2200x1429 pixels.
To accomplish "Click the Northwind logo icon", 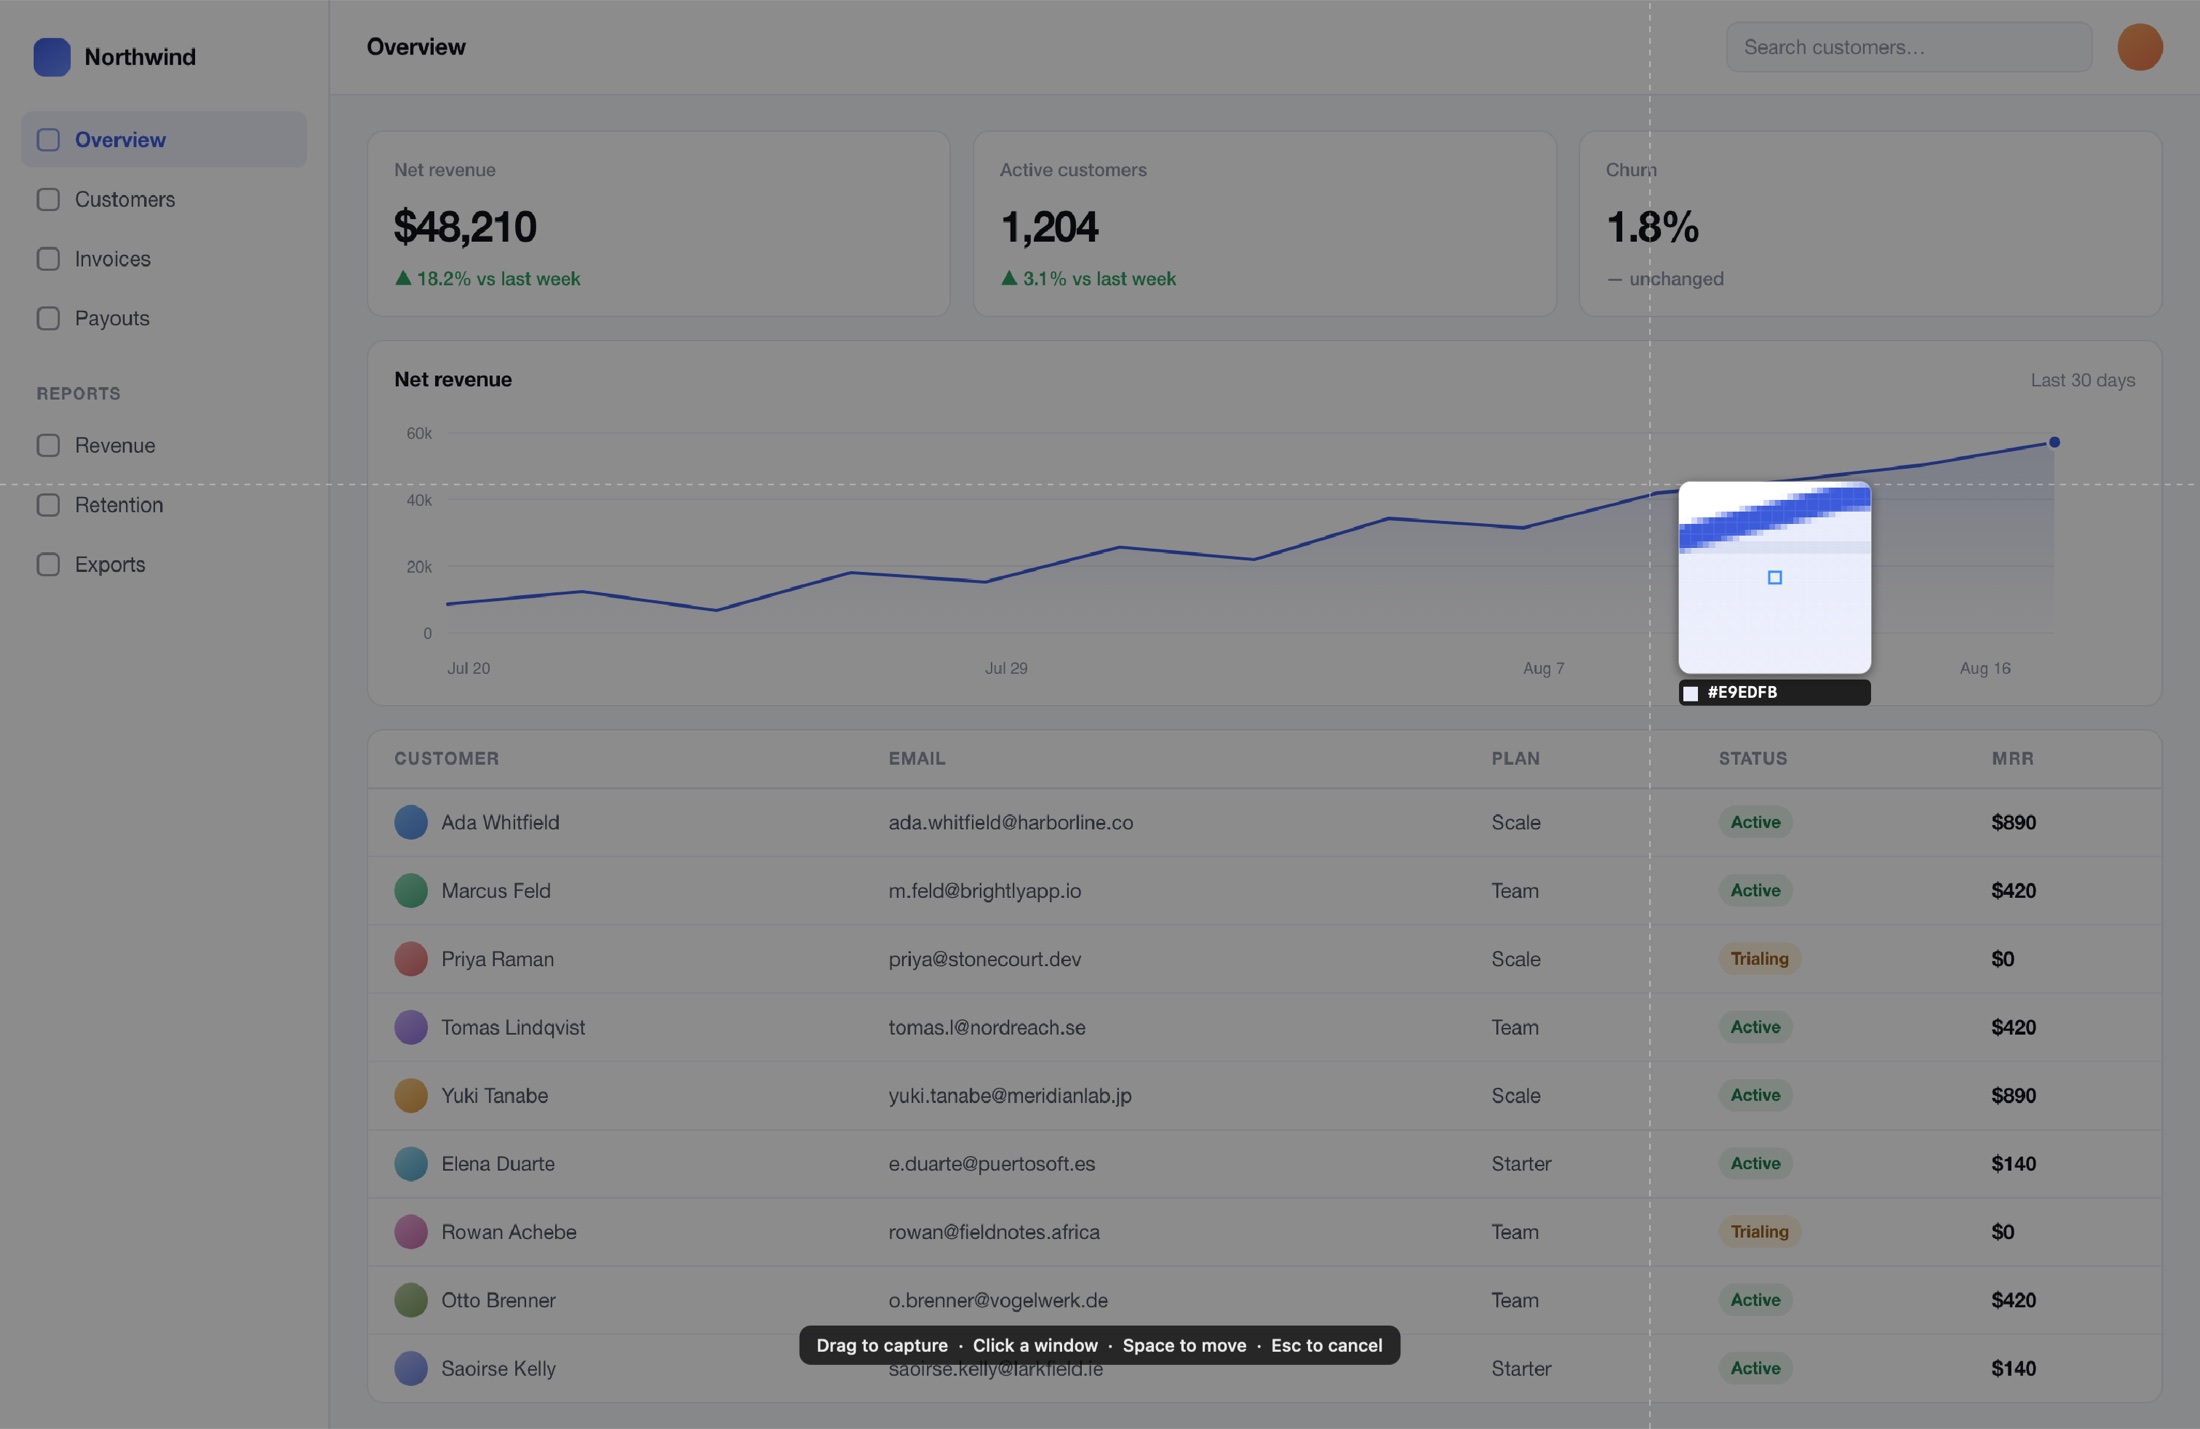I will (52, 57).
